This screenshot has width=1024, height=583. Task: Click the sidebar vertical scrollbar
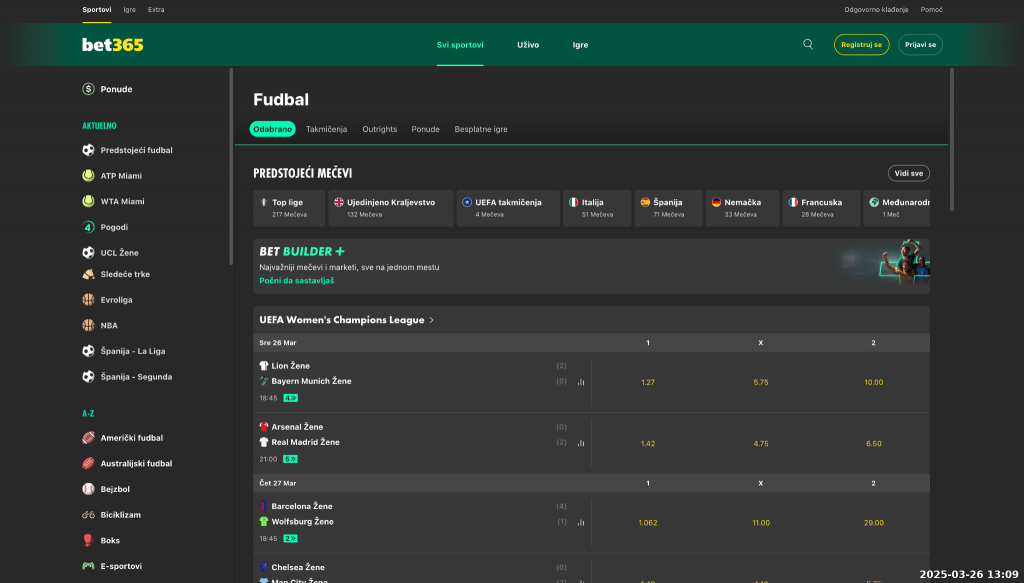pyautogui.click(x=231, y=166)
